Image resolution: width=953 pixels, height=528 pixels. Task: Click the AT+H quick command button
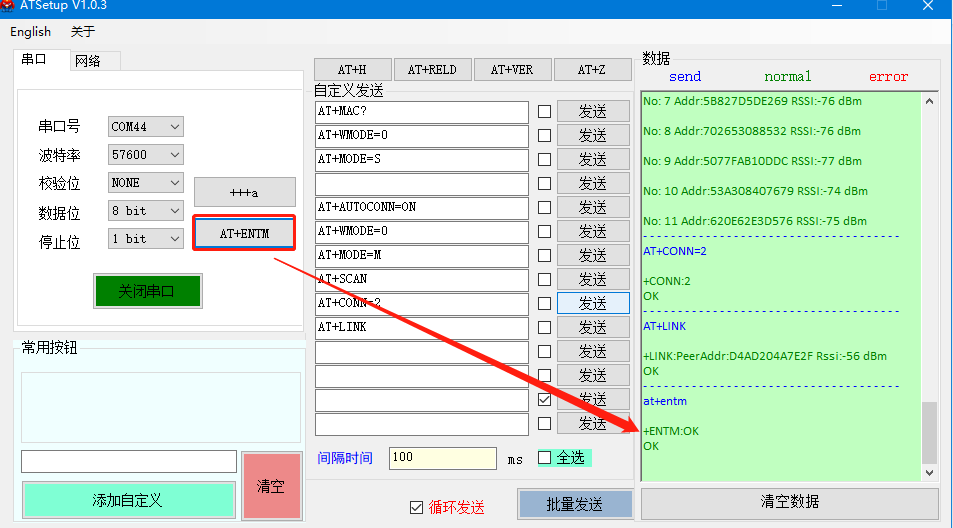(352, 70)
